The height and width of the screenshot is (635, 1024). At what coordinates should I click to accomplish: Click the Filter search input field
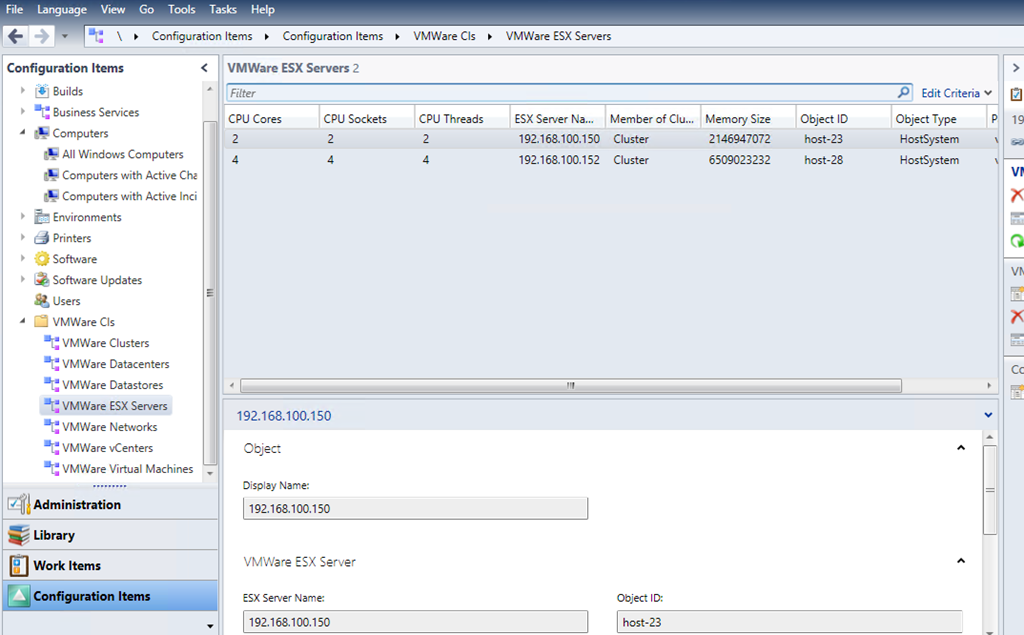560,93
